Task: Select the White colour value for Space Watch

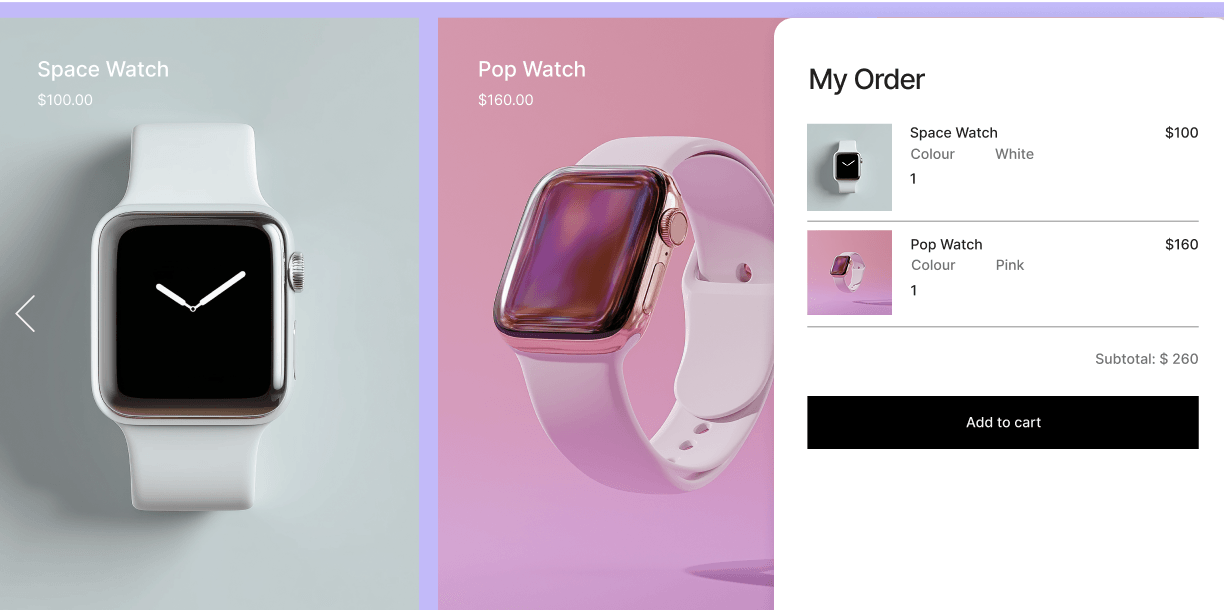Action: click(x=1014, y=154)
